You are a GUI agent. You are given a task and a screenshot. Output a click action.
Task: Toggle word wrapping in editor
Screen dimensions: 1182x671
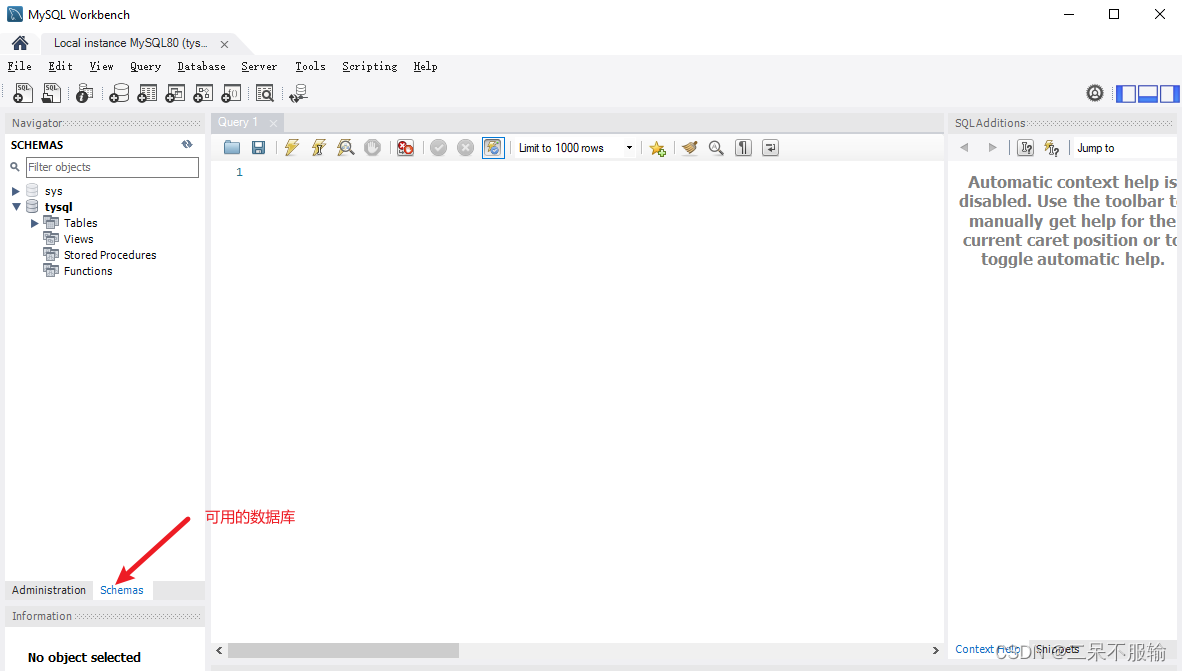770,148
